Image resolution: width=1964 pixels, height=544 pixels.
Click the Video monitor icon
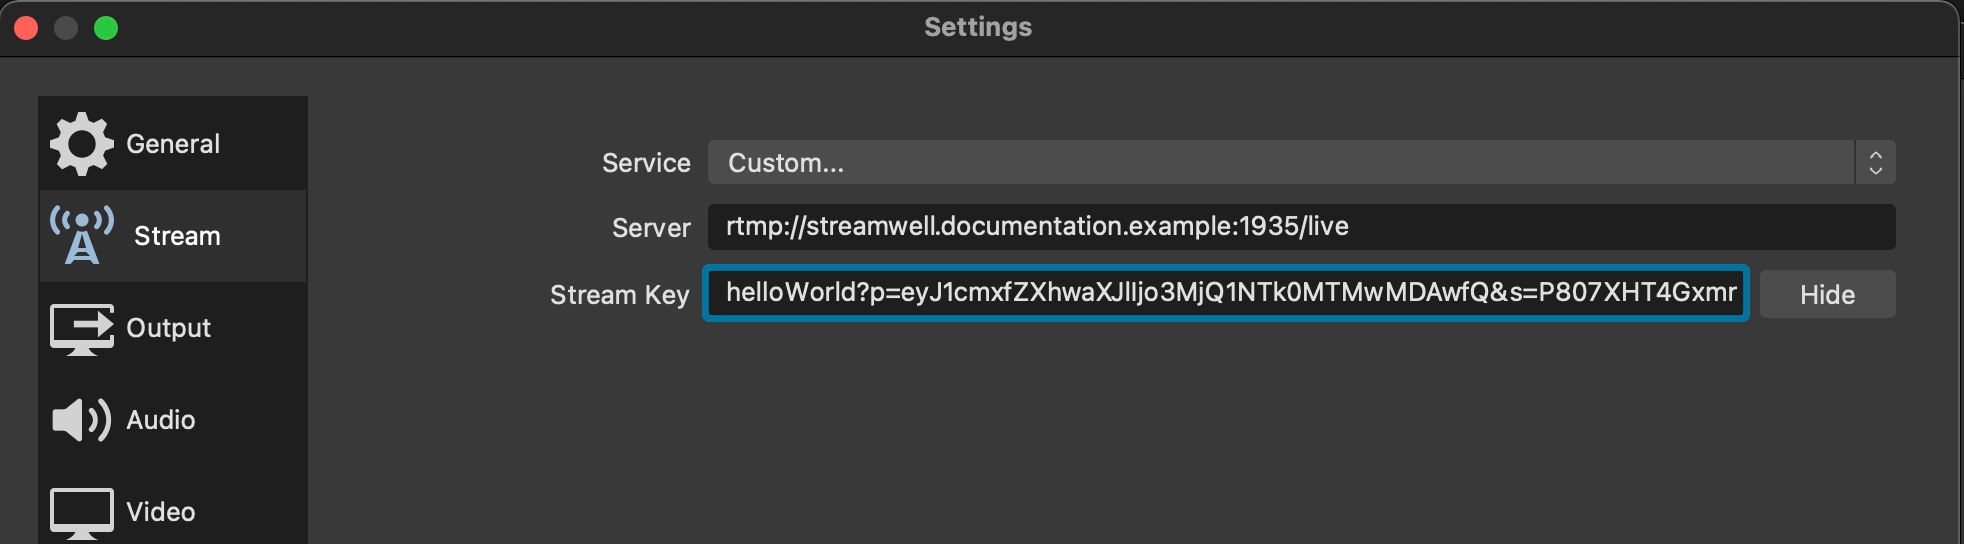coord(82,513)
